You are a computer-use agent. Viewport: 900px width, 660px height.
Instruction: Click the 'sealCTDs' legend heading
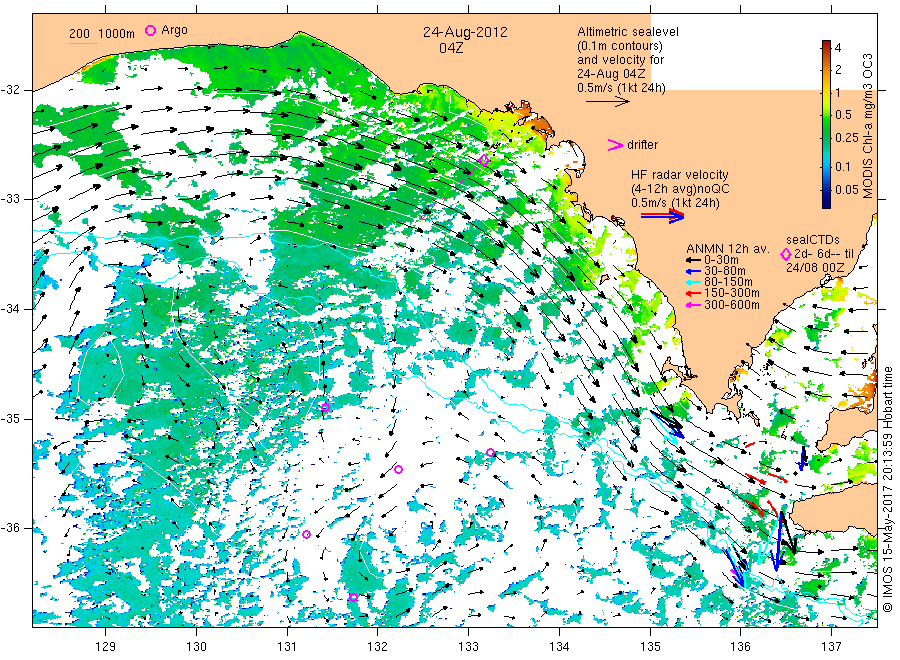coord(813,240)
